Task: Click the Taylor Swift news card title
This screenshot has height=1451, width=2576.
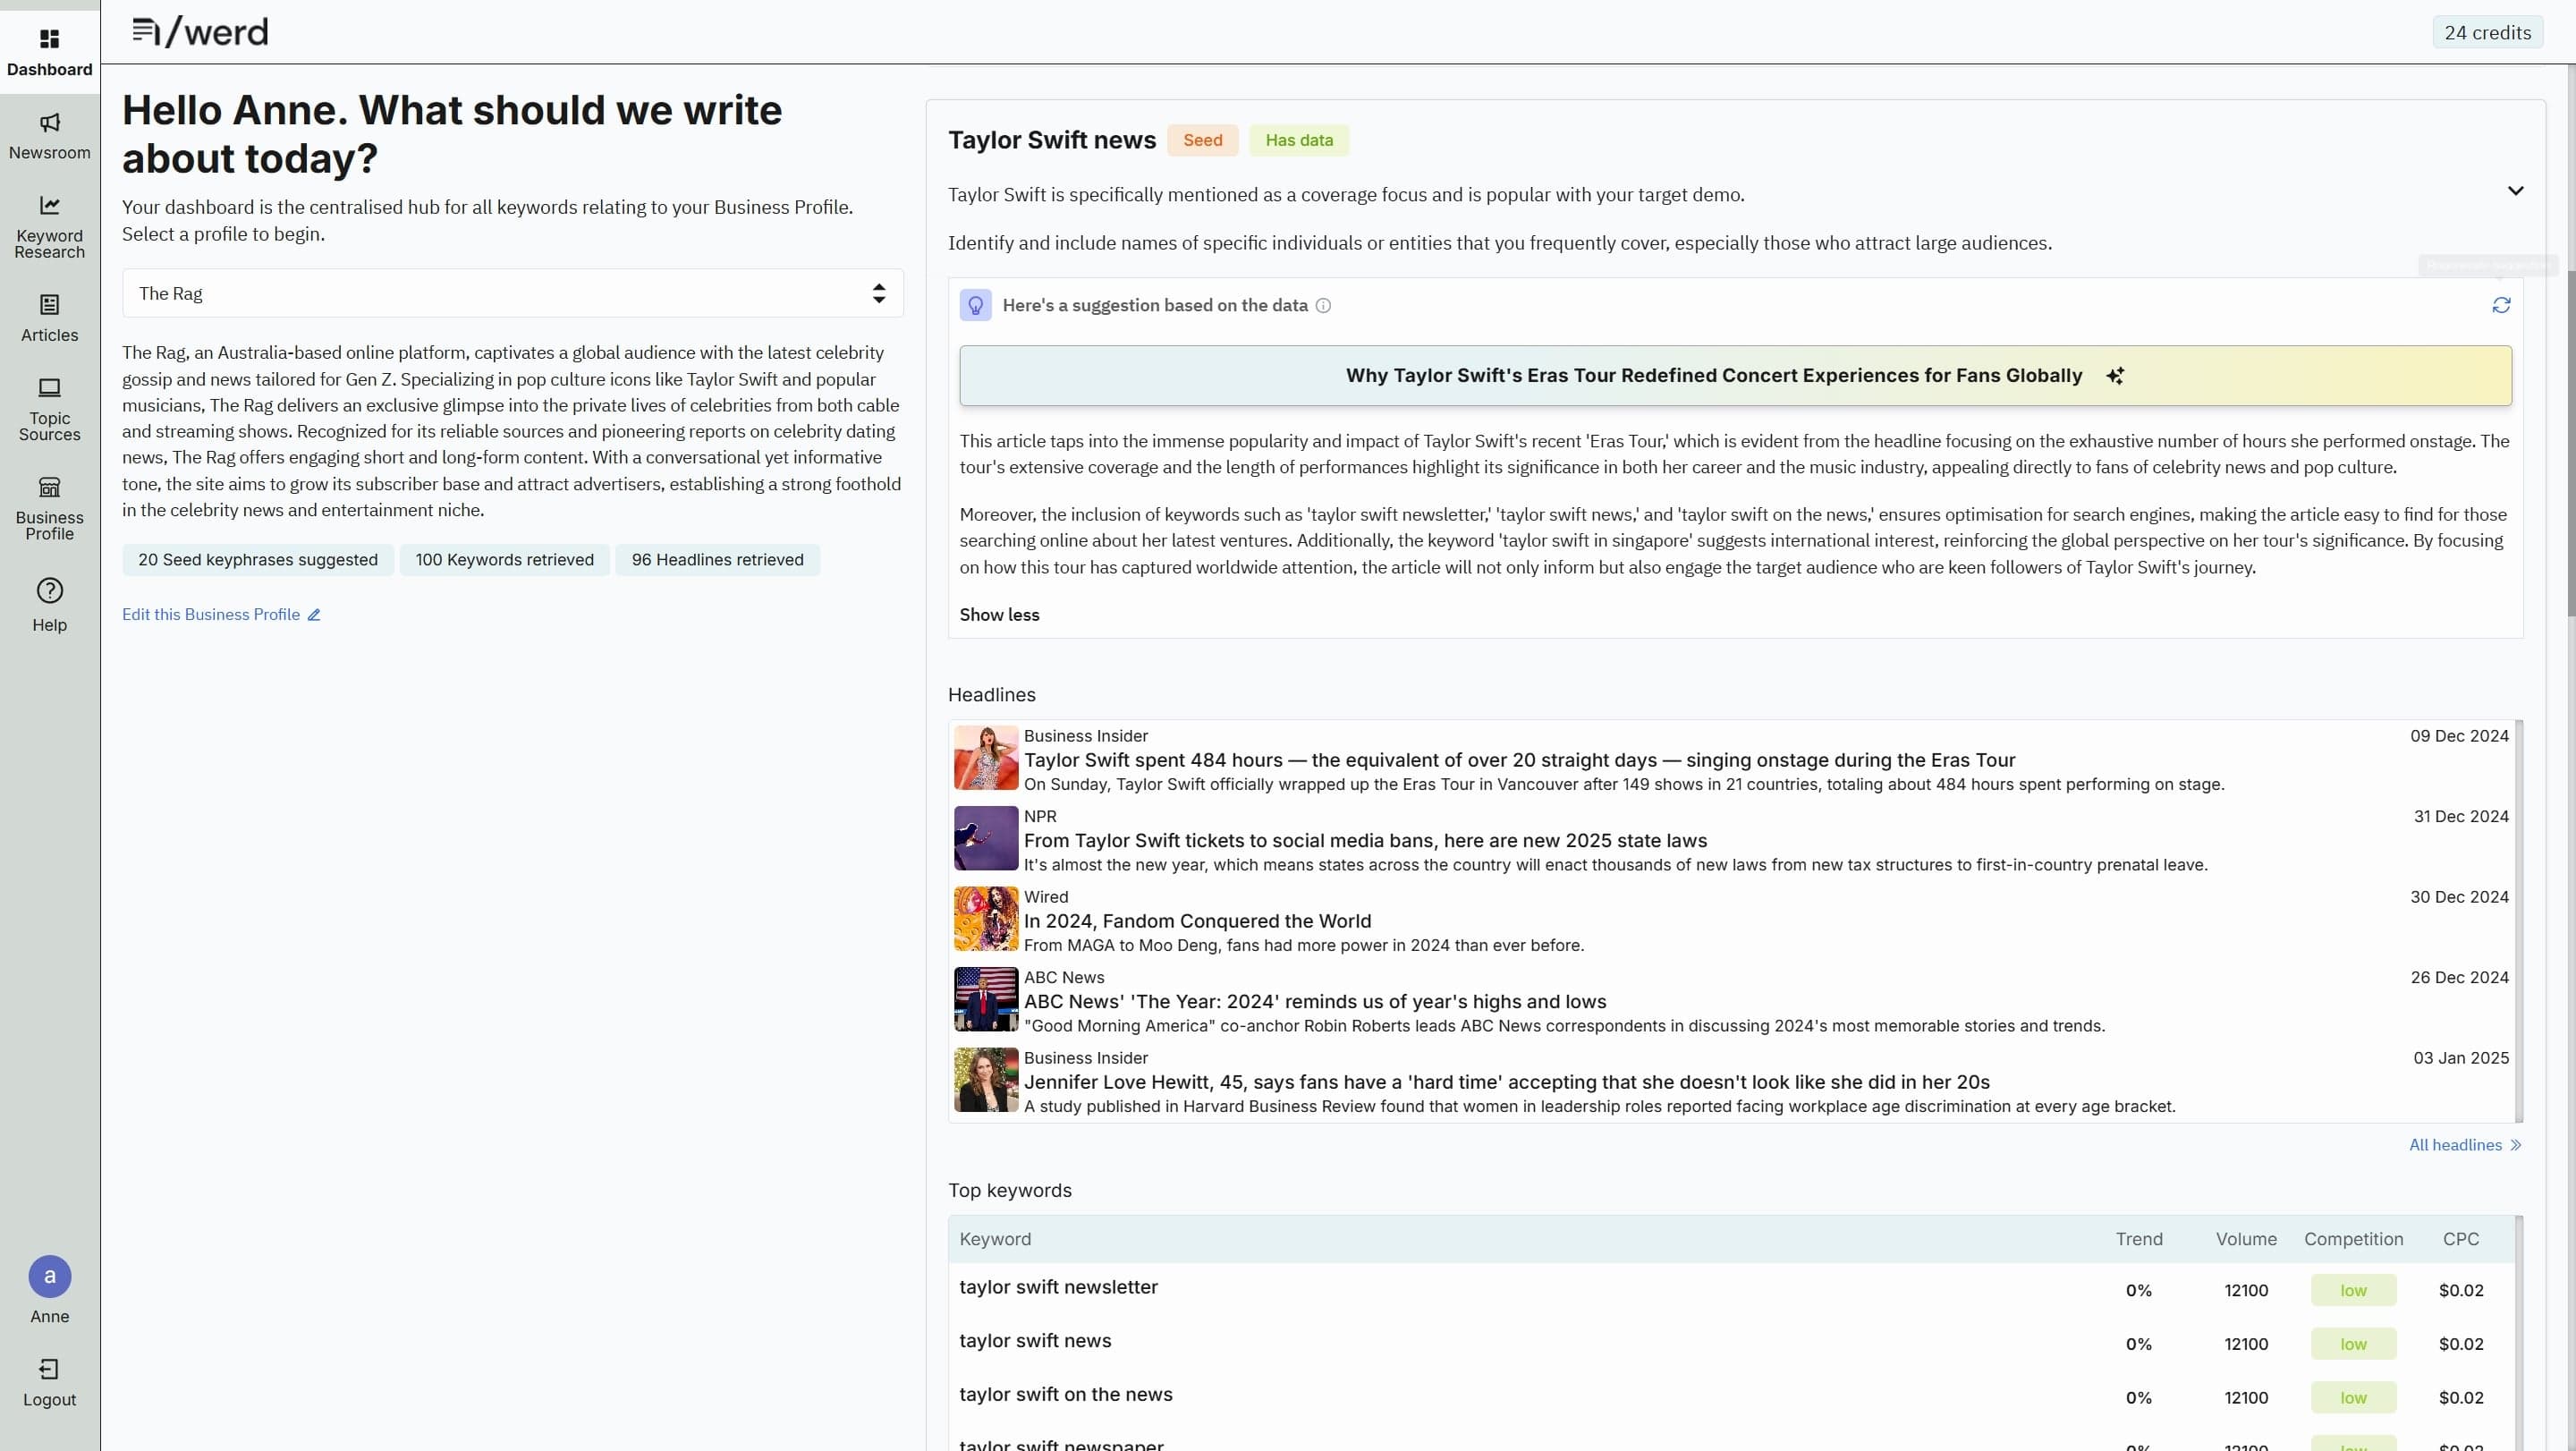Action: (x=1051, y=140)
